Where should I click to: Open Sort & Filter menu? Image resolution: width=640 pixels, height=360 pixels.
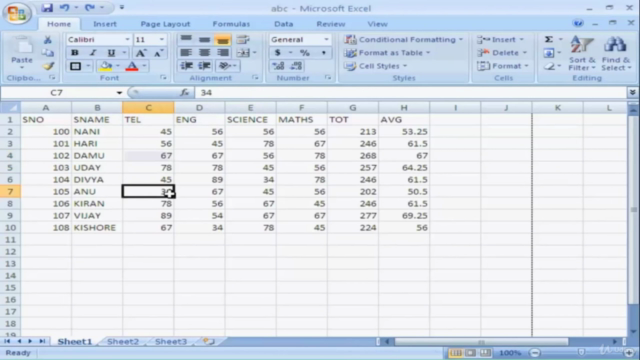(x=582, y=53)
